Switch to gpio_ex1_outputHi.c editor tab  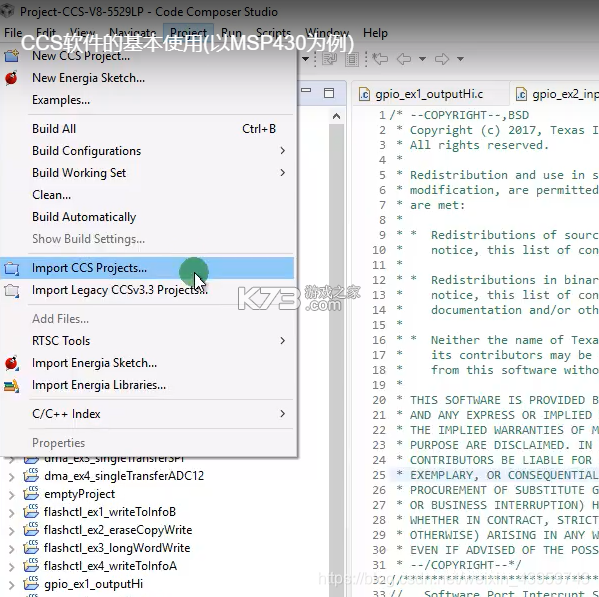pos(430,94)
